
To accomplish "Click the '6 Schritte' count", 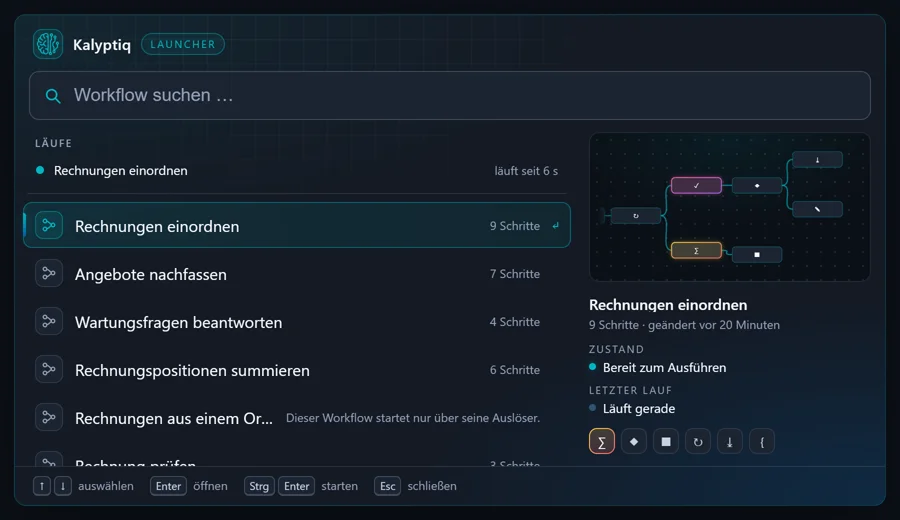I will point(514,370).
